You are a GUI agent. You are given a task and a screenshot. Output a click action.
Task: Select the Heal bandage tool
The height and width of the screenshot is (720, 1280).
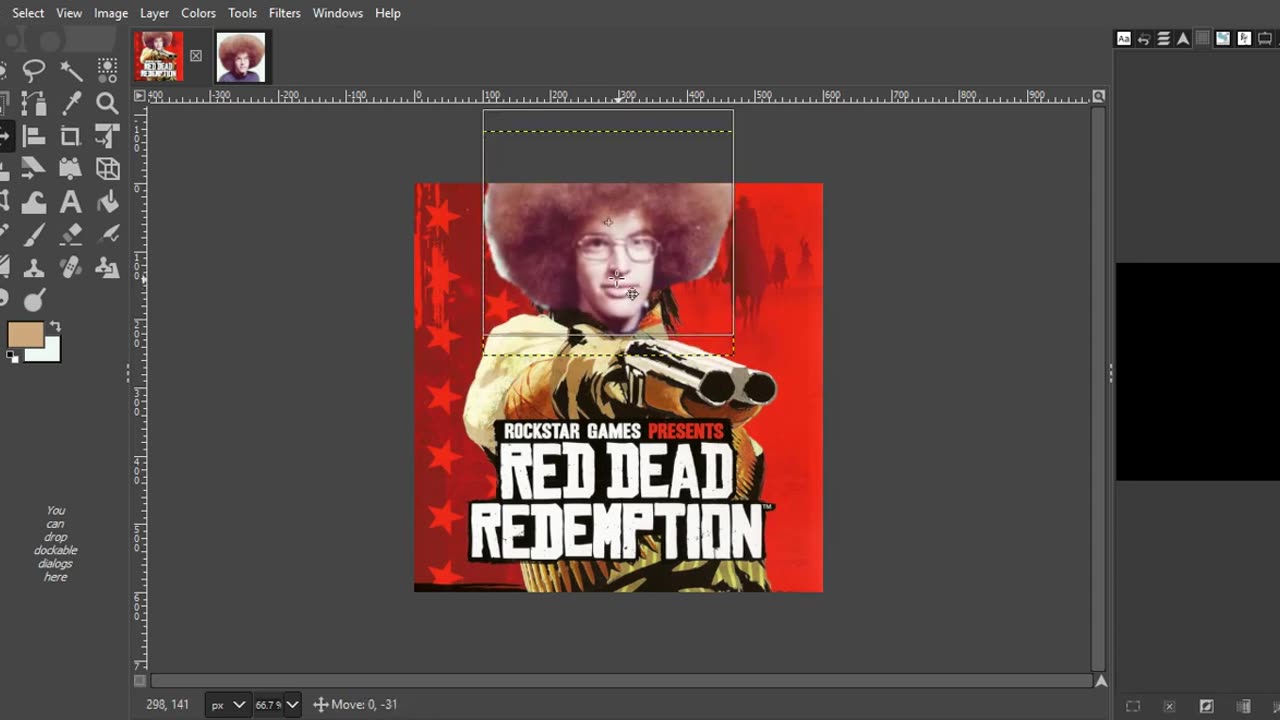[71, 268]
